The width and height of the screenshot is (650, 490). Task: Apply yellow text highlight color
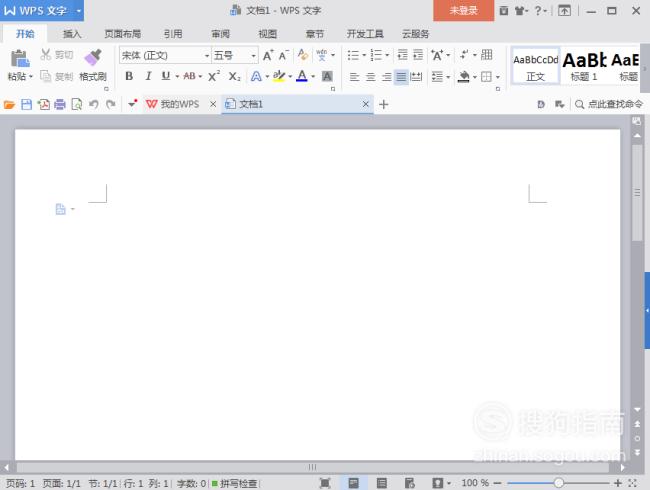(x=279, y=76)
